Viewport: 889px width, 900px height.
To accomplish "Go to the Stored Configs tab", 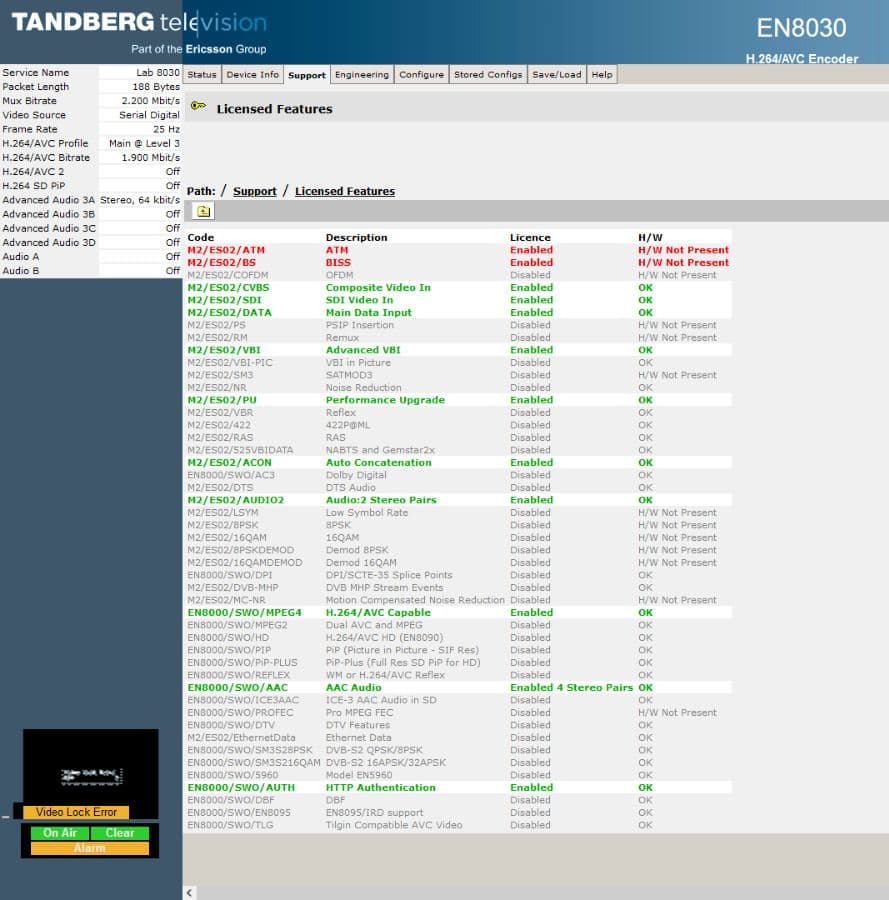I will tap(488, 75).
